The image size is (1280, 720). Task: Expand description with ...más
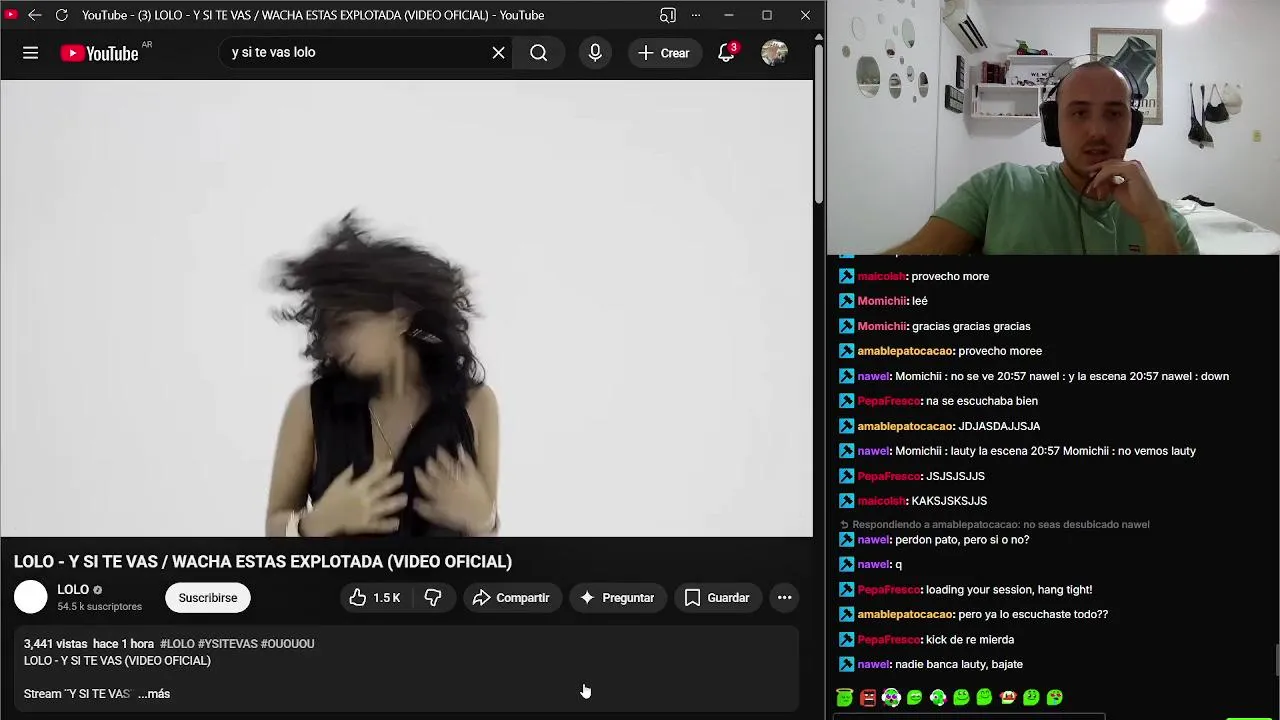pos(154,694)
